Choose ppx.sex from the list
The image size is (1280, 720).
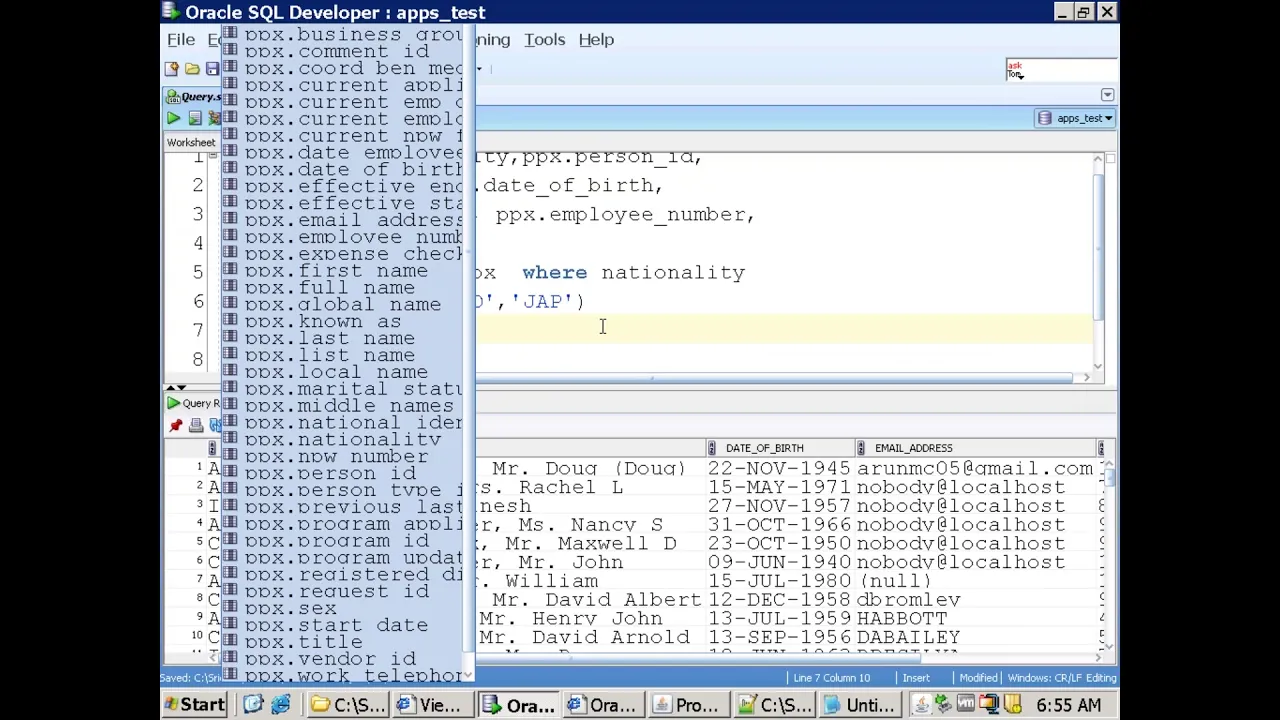(x=343, y=609)
